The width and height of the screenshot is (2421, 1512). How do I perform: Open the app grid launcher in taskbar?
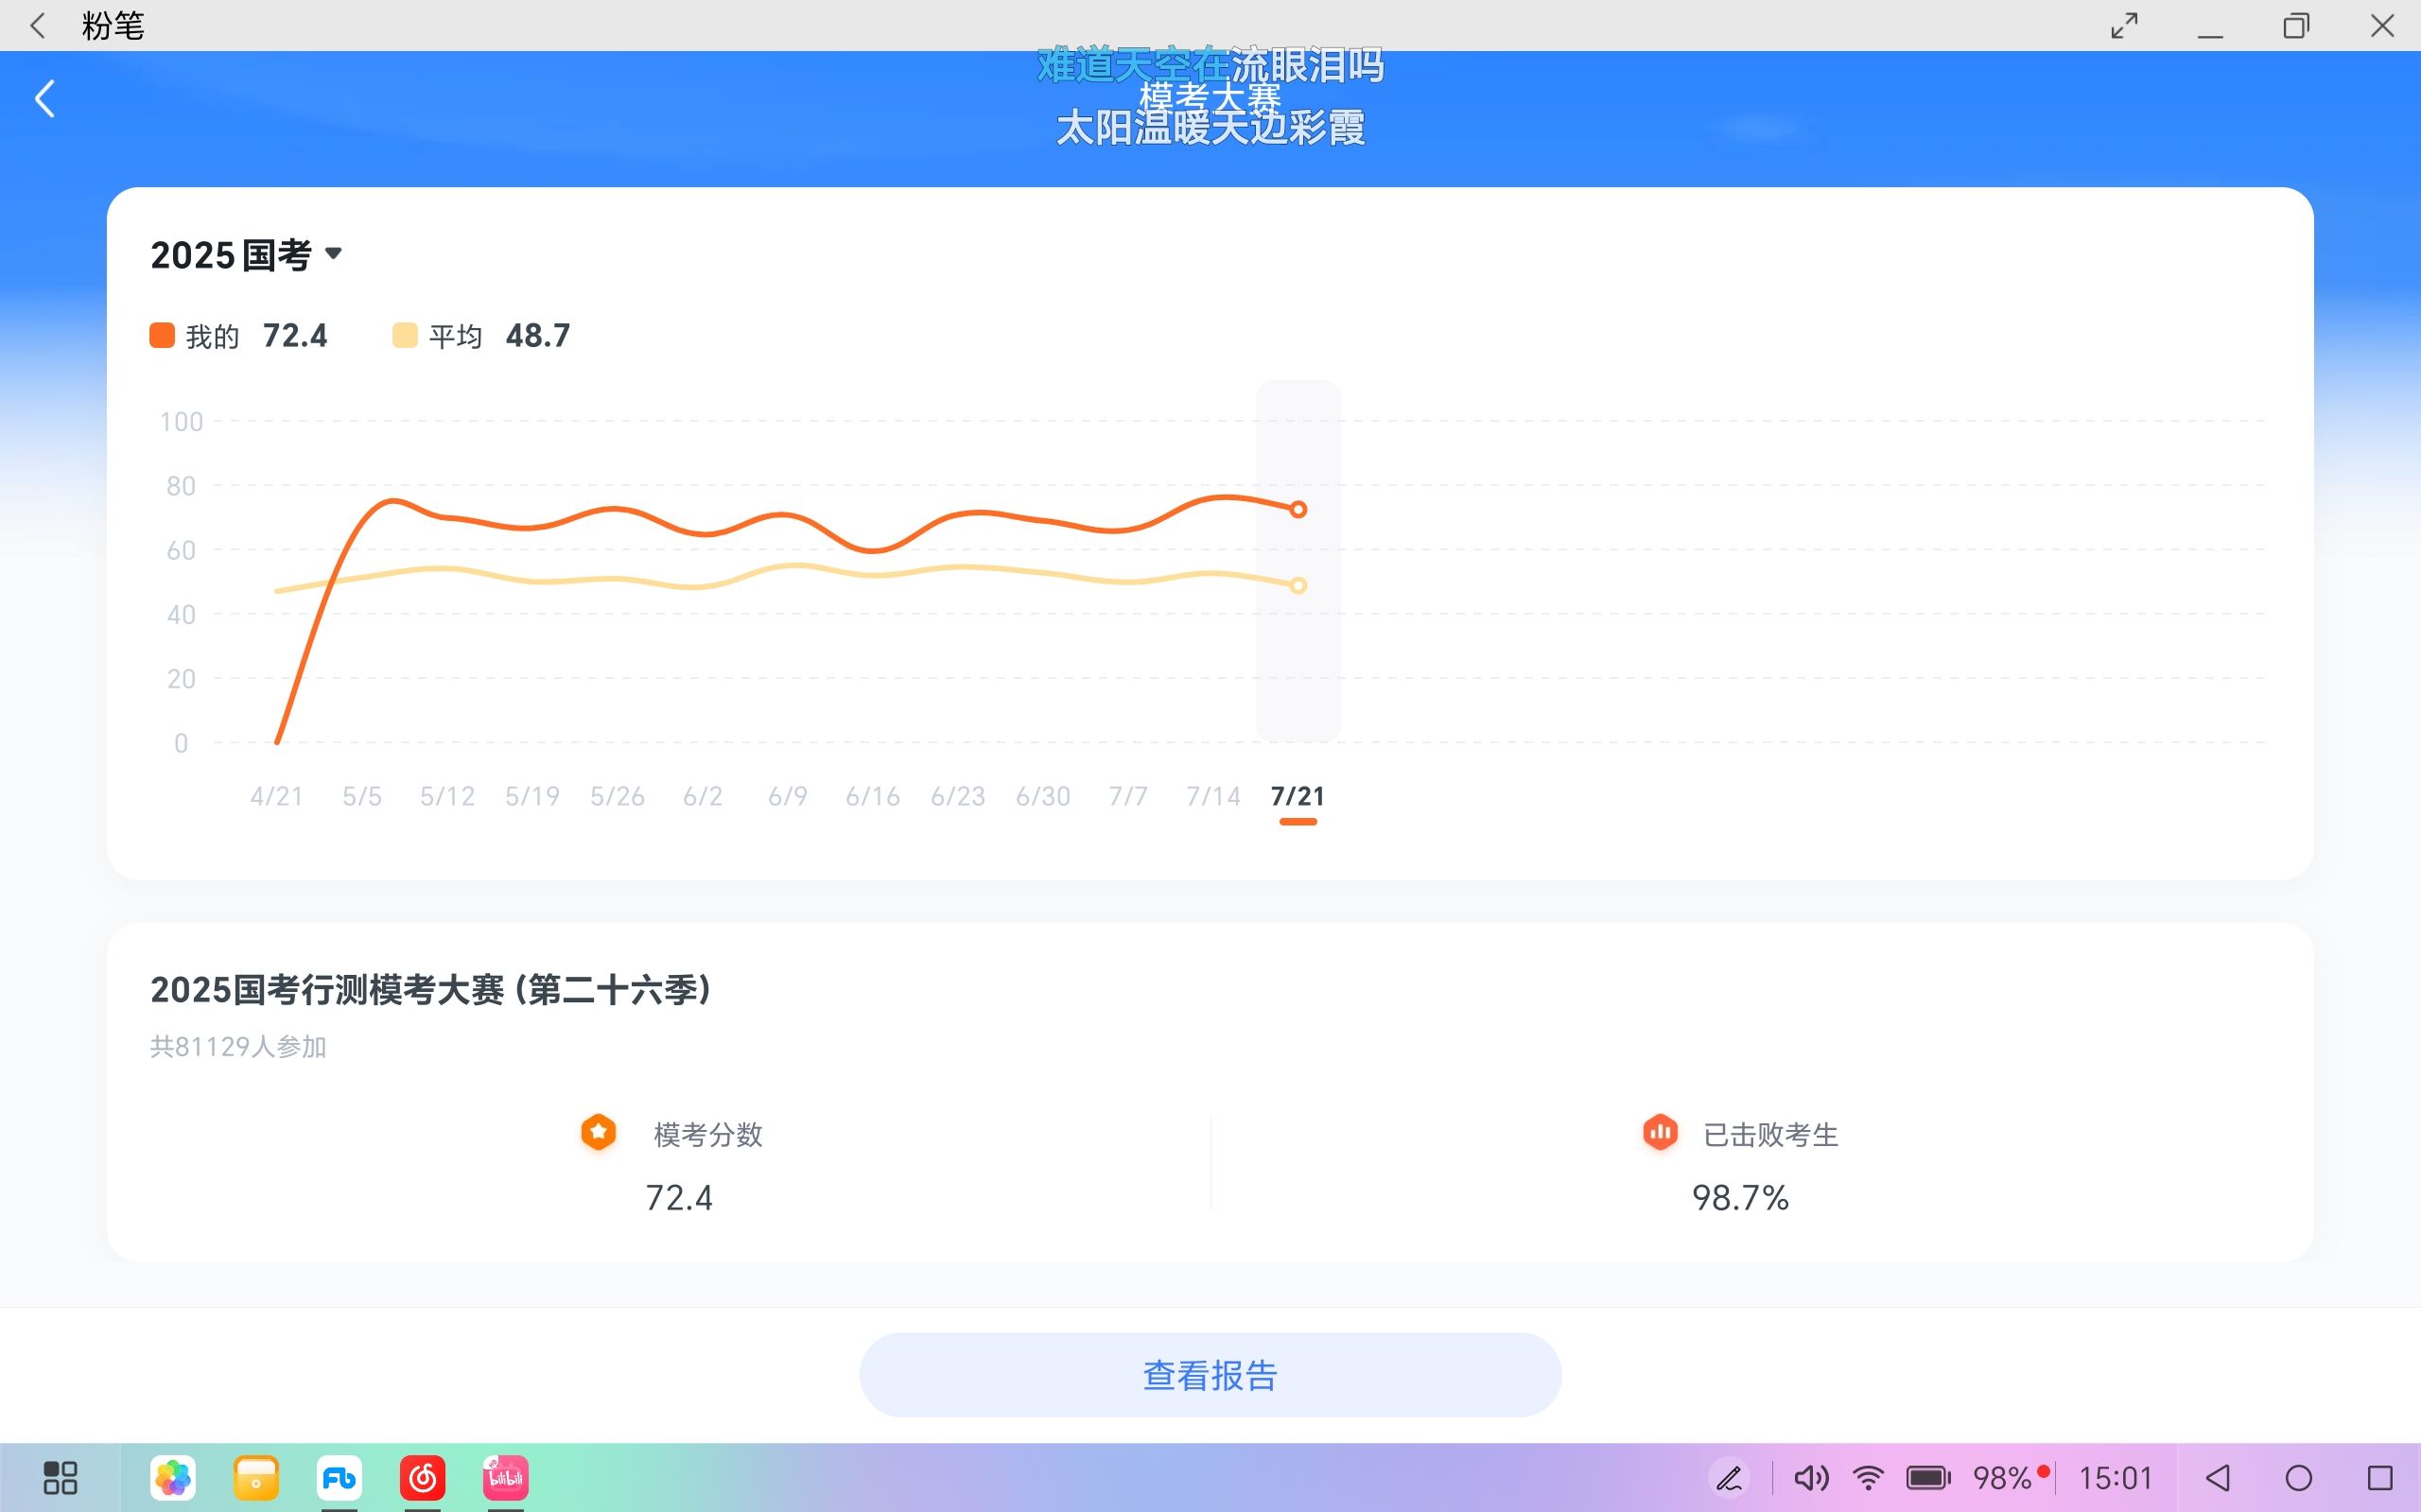click(60, 1477)
